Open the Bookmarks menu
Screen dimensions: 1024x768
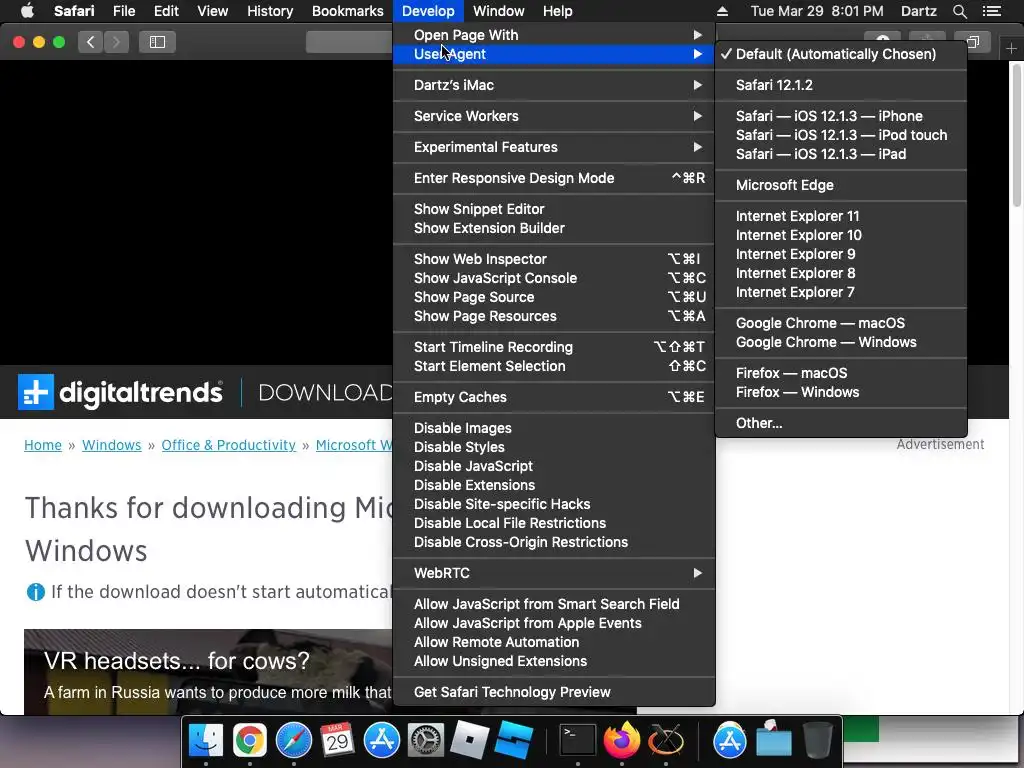[347, 11]
